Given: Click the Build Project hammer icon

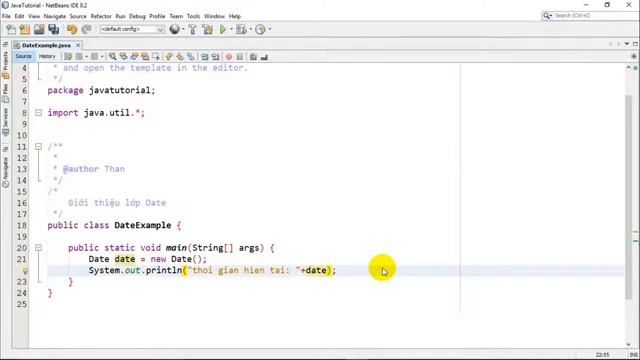Looking at the screenshot, I should 193,29.
